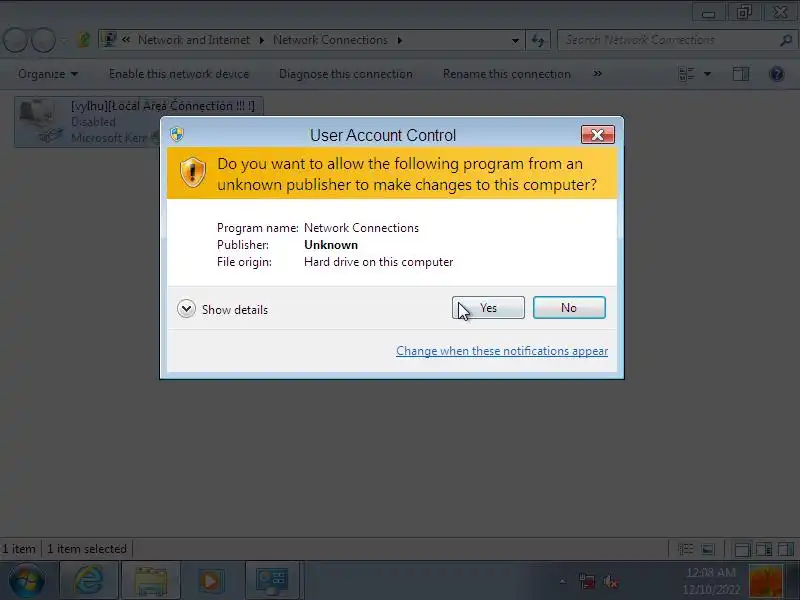Open Organize menu in Network Connections
Image resolution: width=800 pixels, height=600 pixels.
47,74
